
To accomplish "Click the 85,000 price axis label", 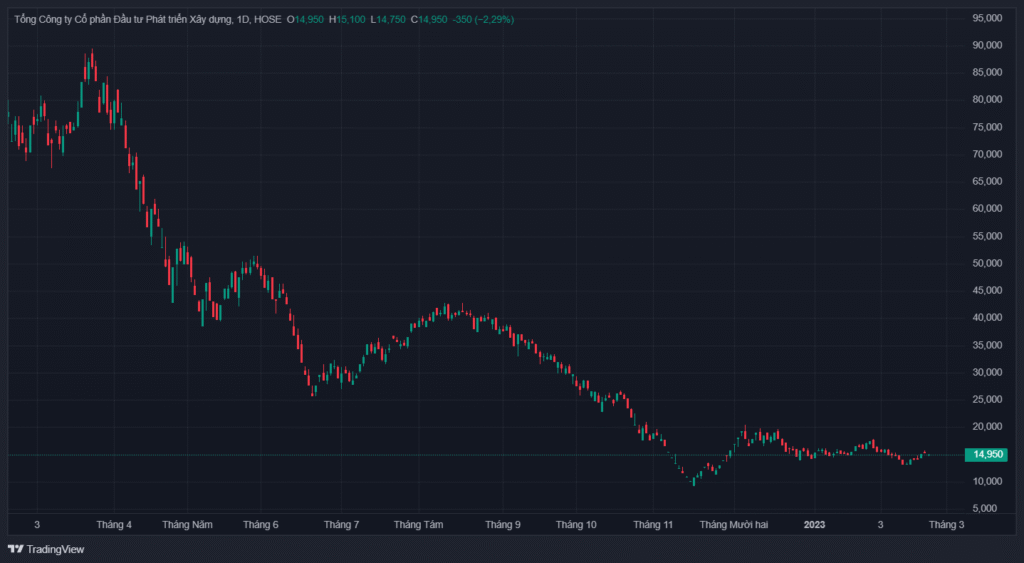I will (x=987, y=72).
